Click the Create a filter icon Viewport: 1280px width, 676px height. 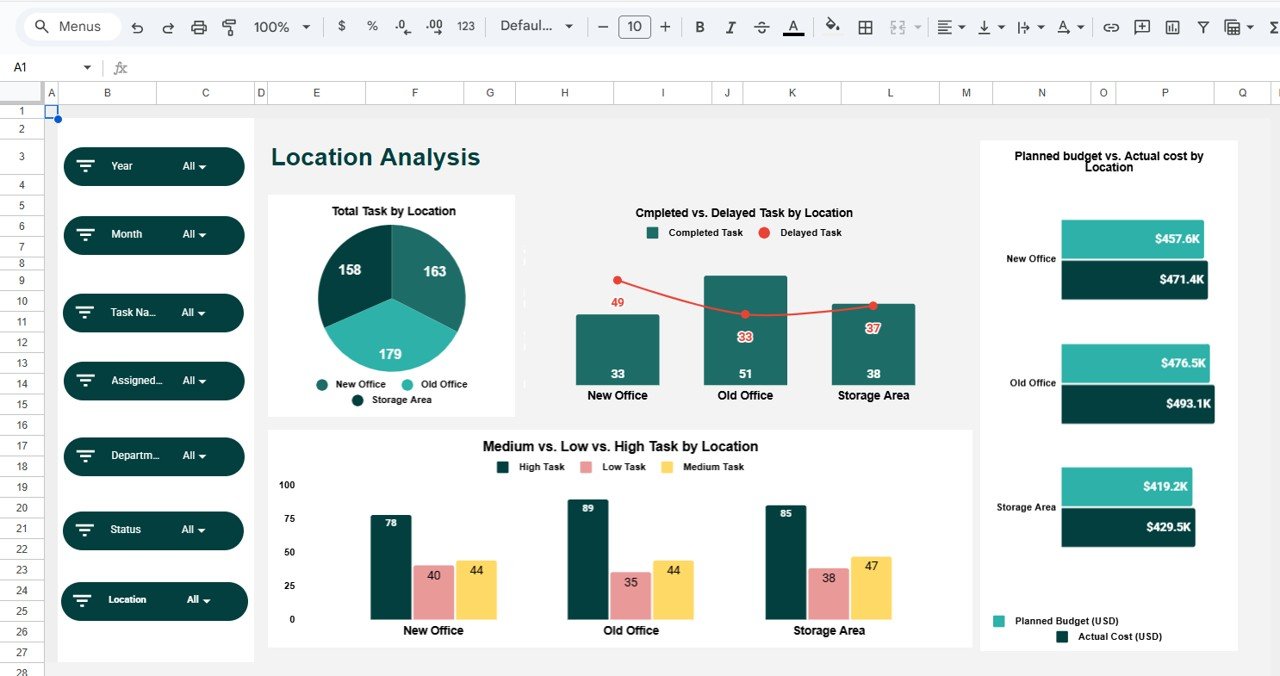1202,27
